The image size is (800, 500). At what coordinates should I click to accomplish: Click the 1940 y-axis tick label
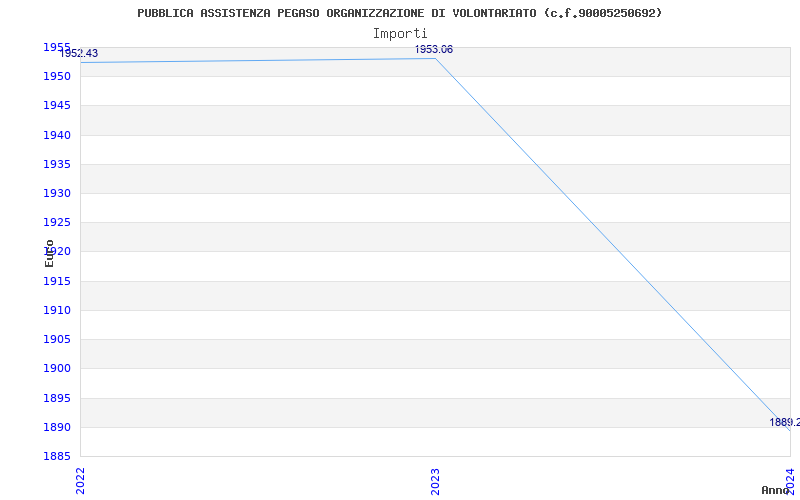[57, 135]
